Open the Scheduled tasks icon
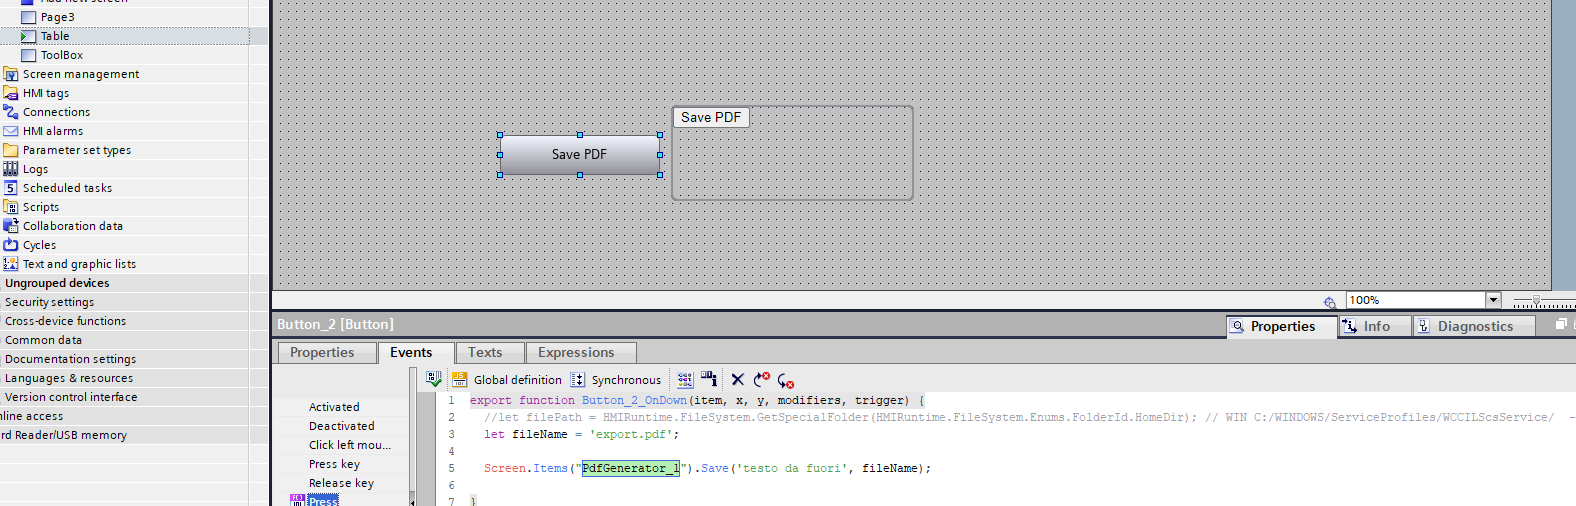The image size is (1576, 506). [11, 188]
